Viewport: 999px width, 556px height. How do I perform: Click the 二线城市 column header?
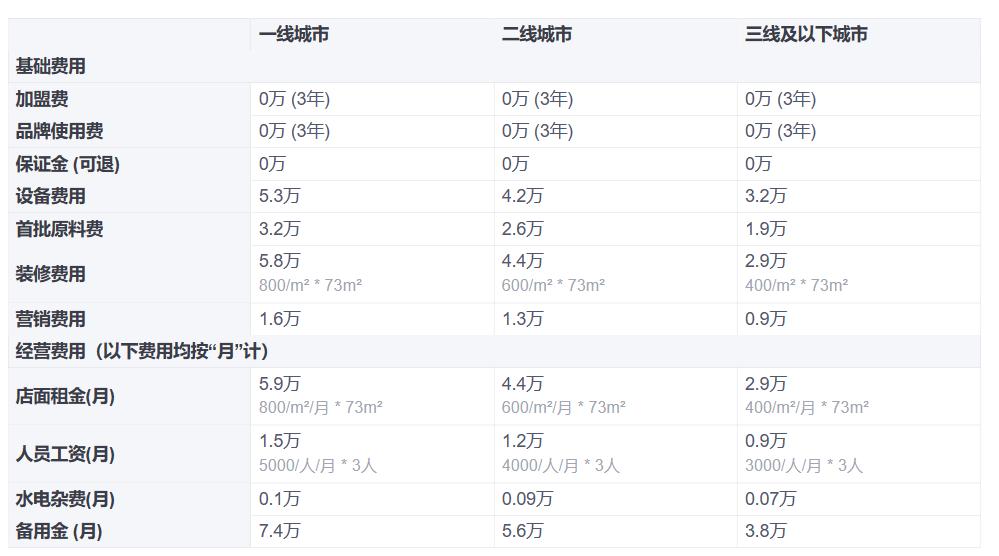(536, 34)
